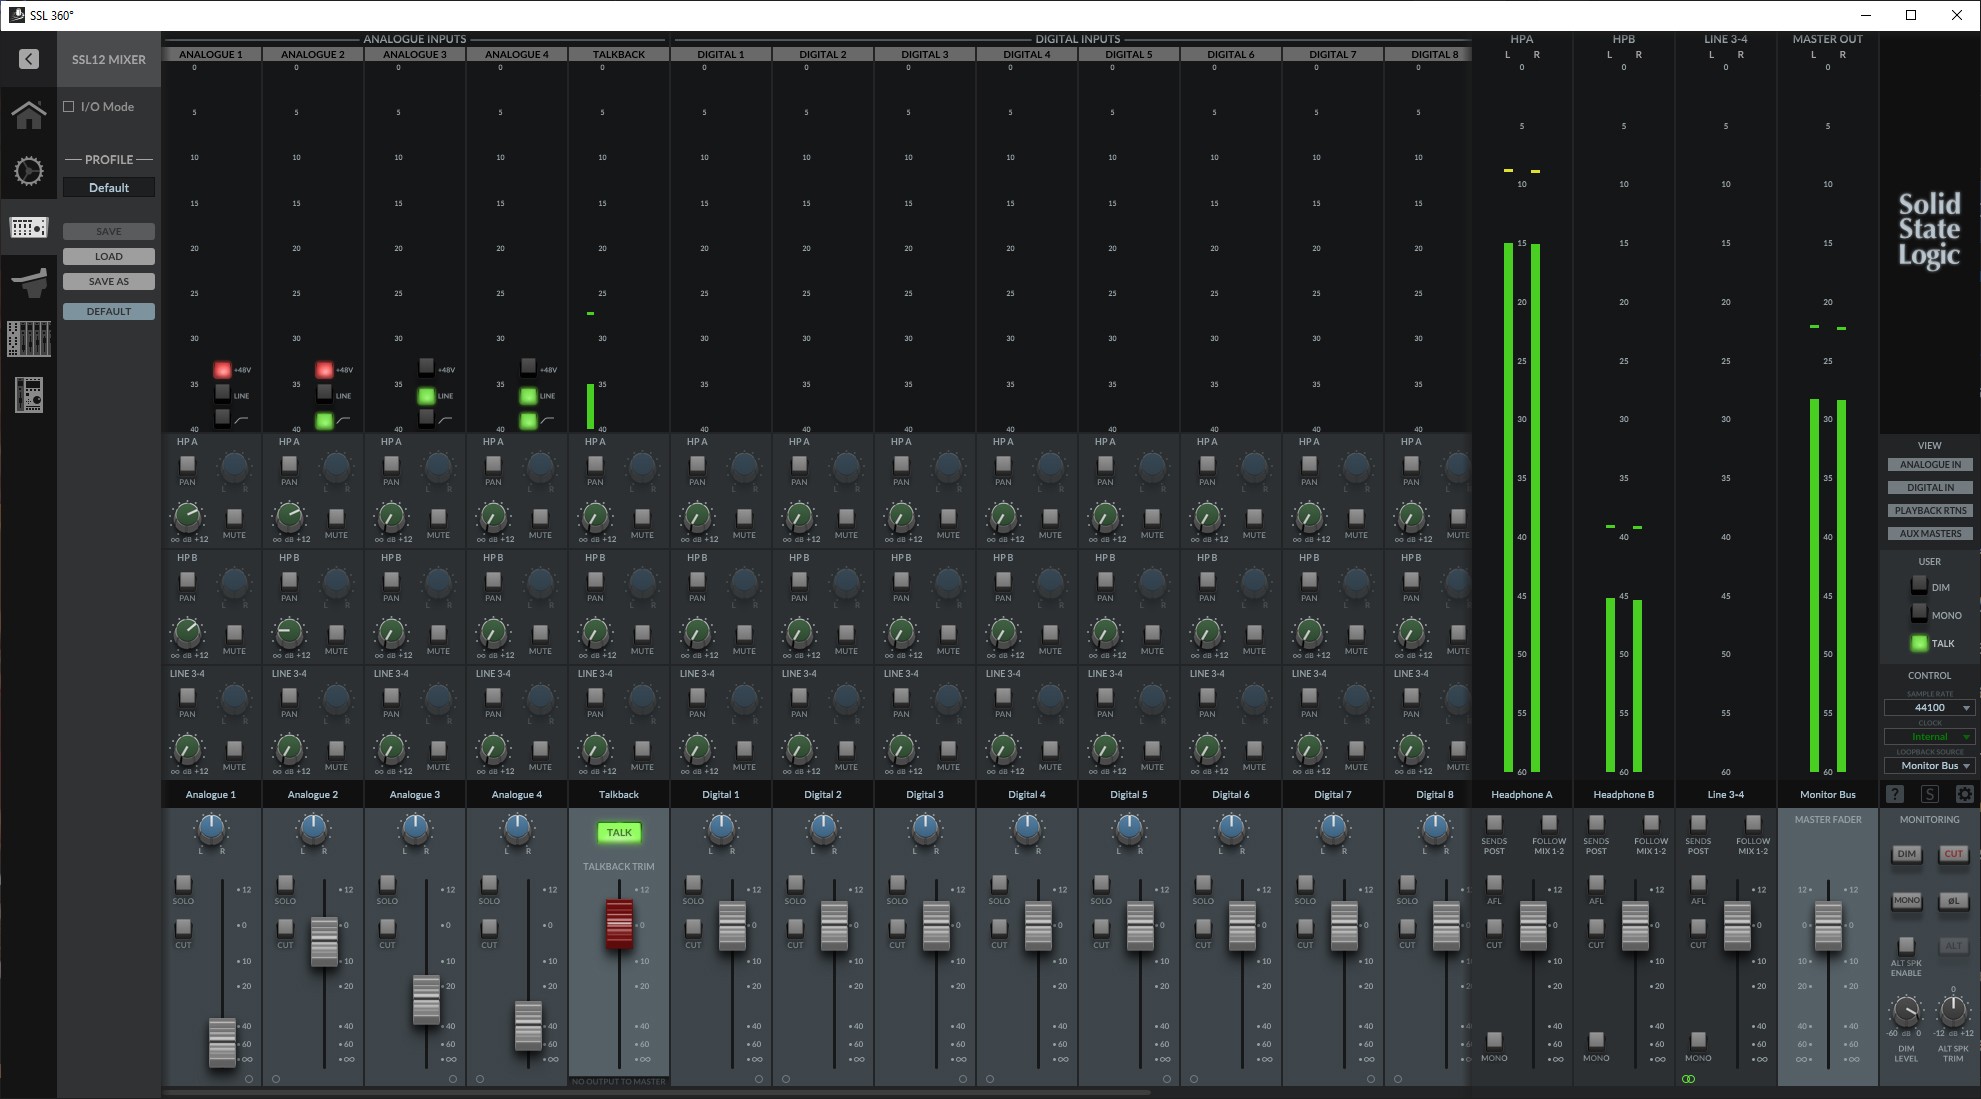Screen dimensions: 1981x1099
Task: Switch the view to PLAYBACK RTNS
Action: click(x=1929, y=511)
